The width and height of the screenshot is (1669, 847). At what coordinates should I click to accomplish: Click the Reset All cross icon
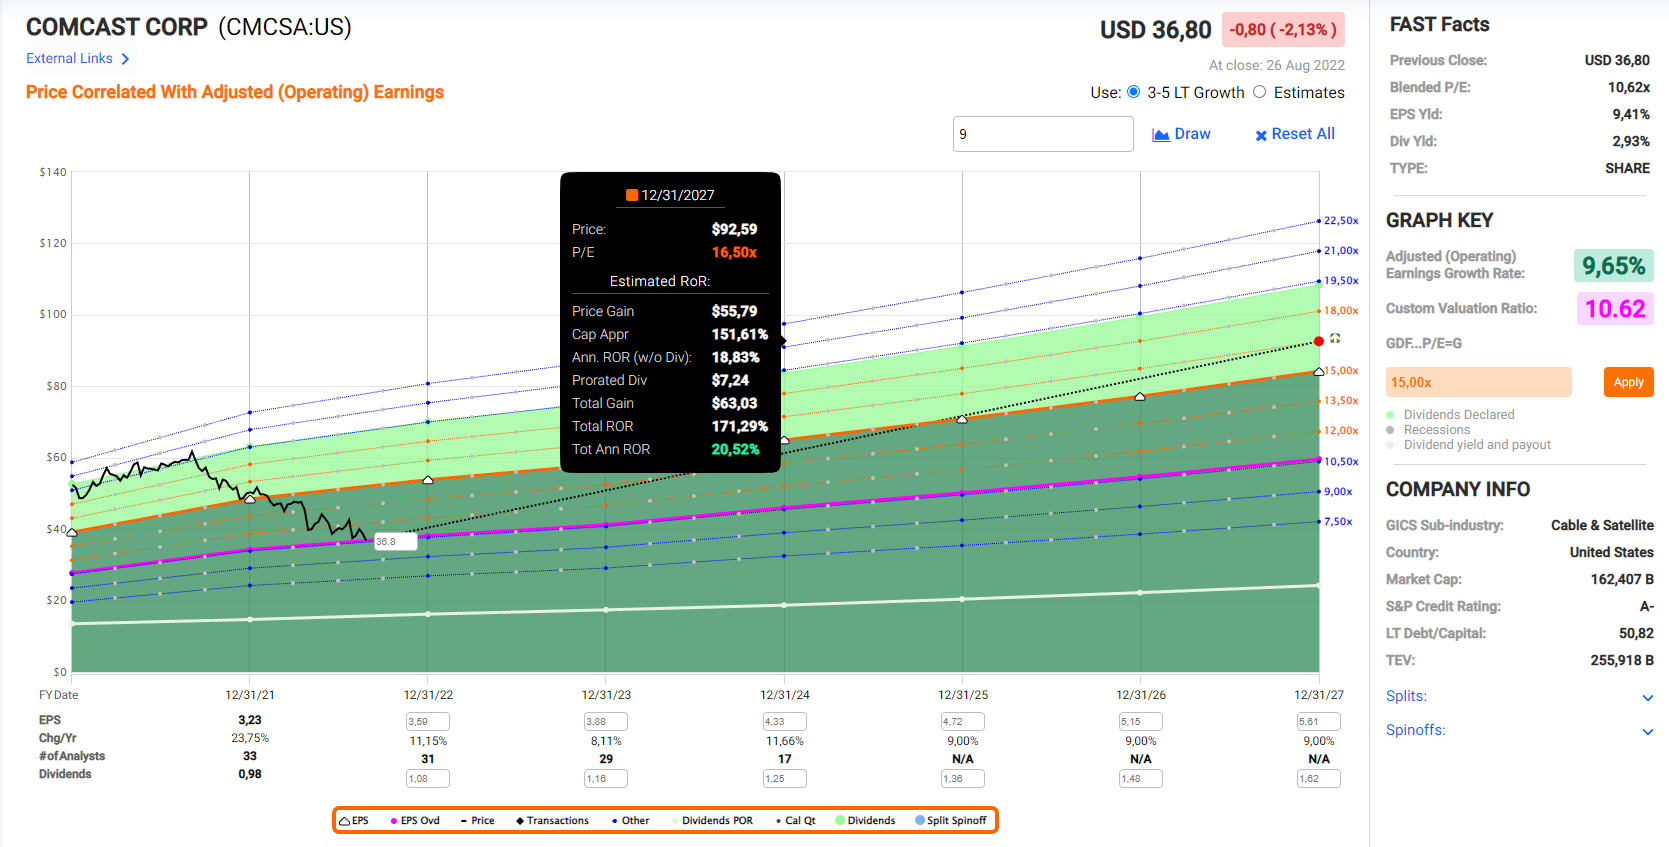[x=1261, y=135]
